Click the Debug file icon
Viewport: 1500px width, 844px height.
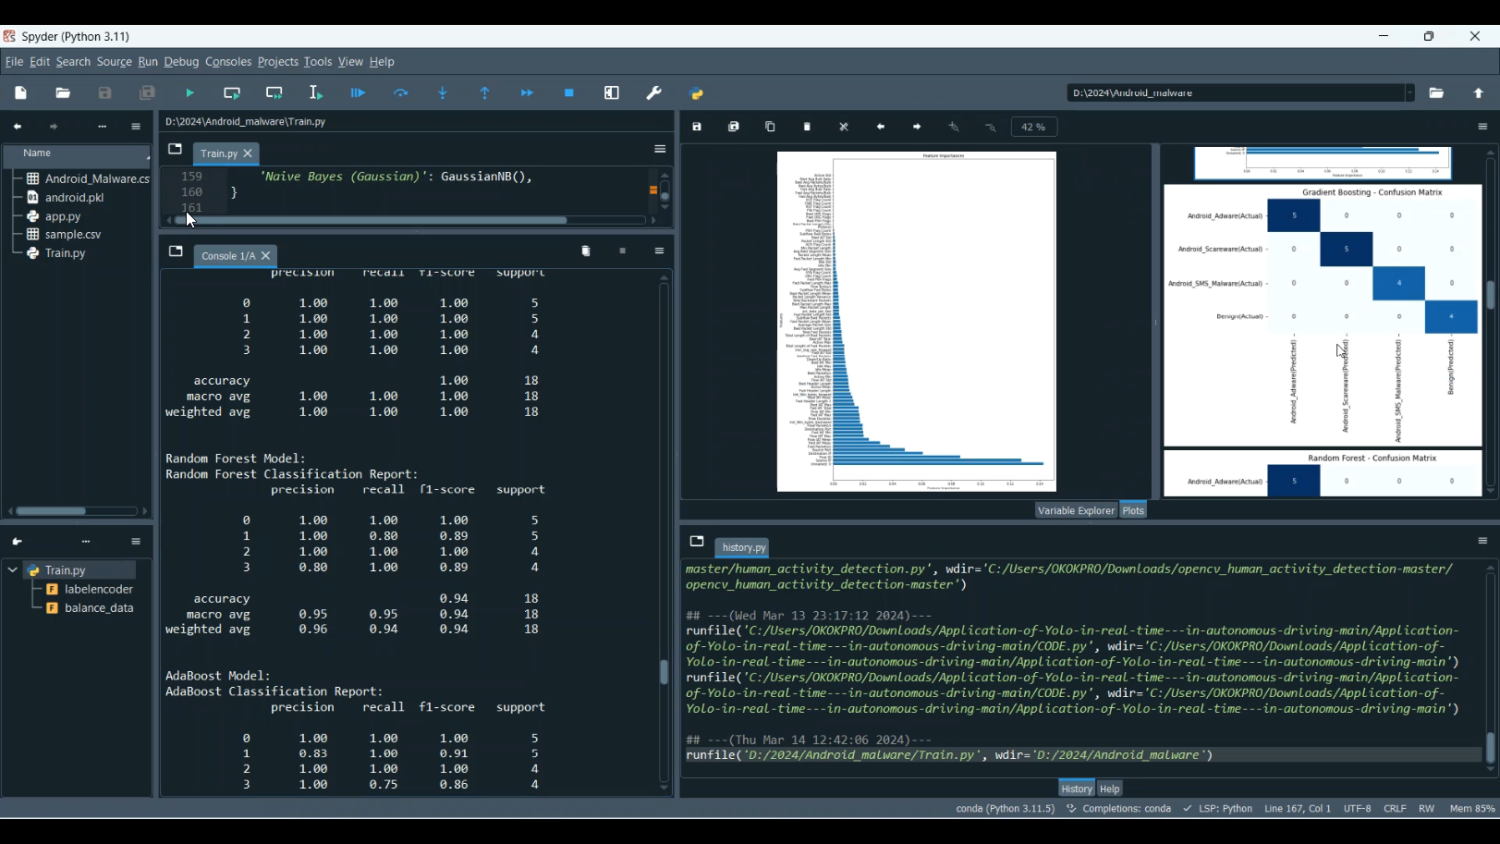(x=358, y=93)
